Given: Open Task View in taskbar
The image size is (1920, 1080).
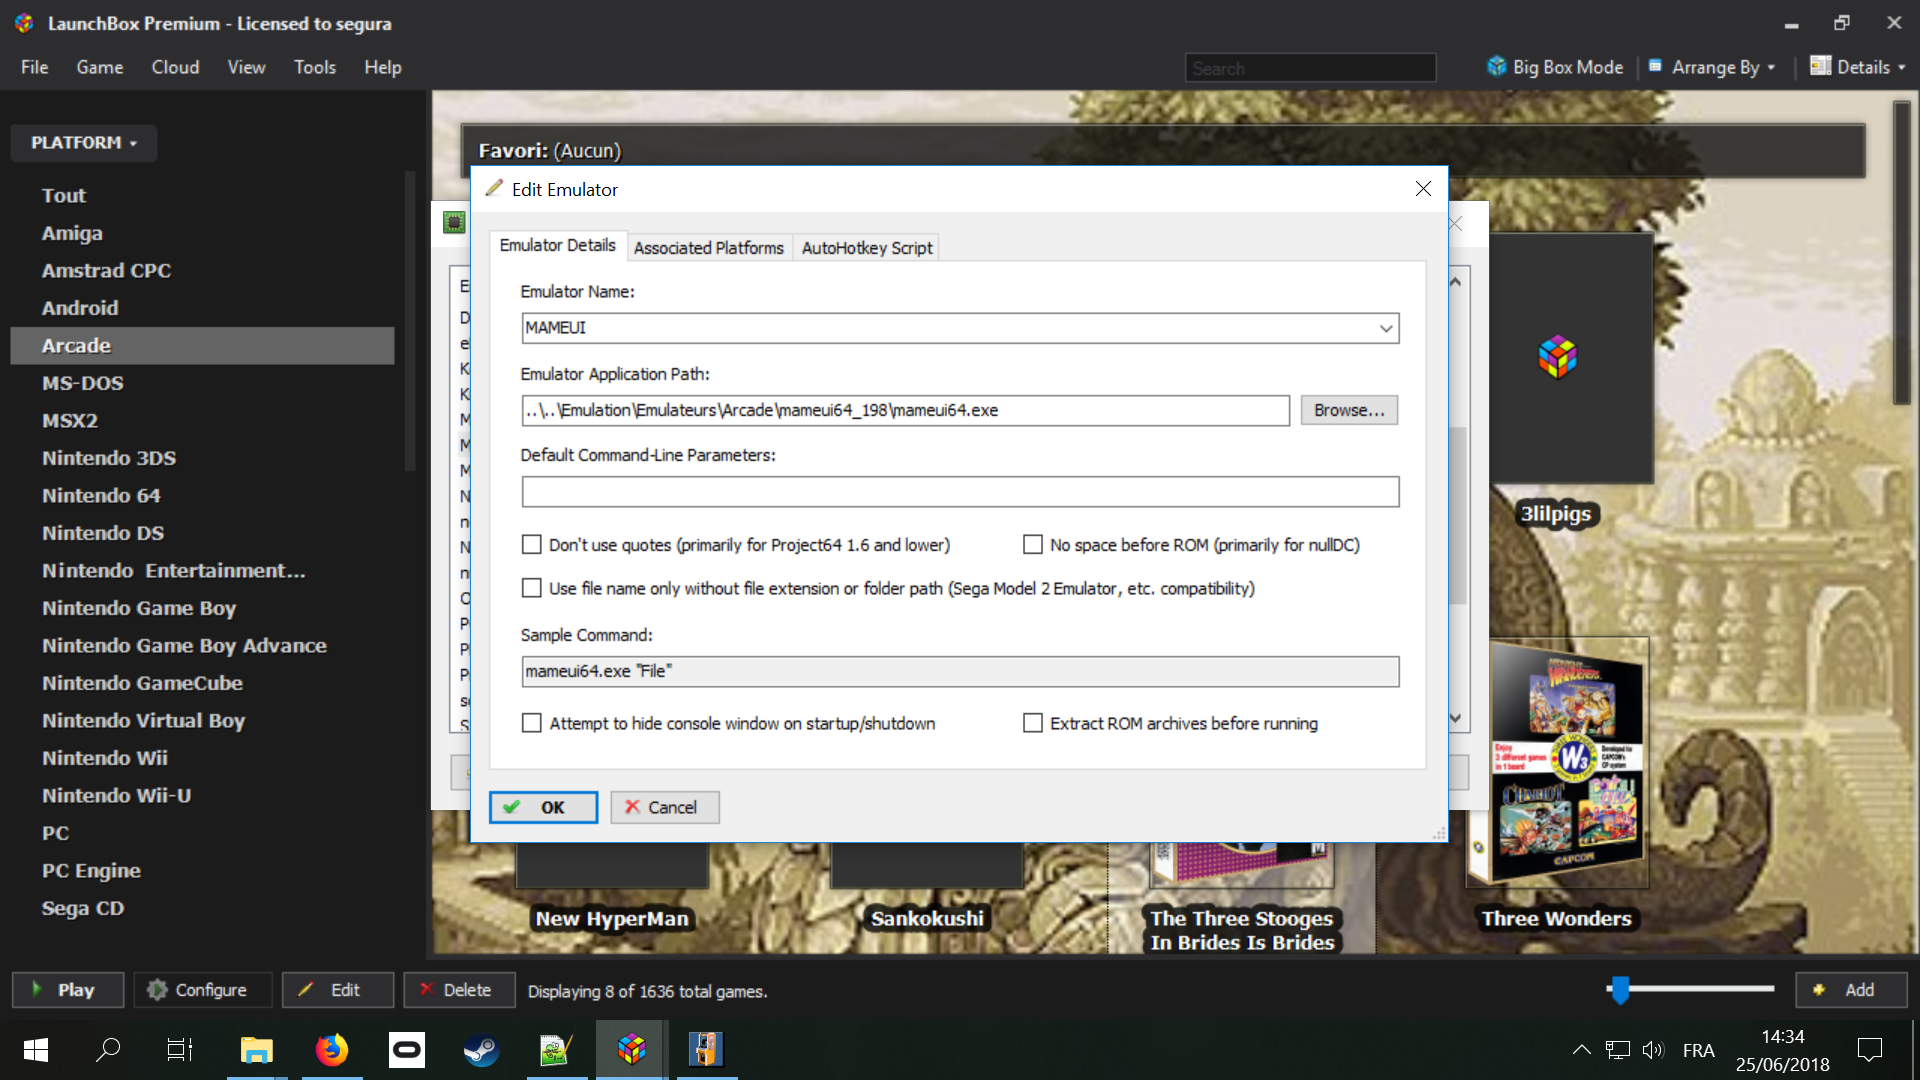Looking at the screenshot, I should [x=180, y=1050].
